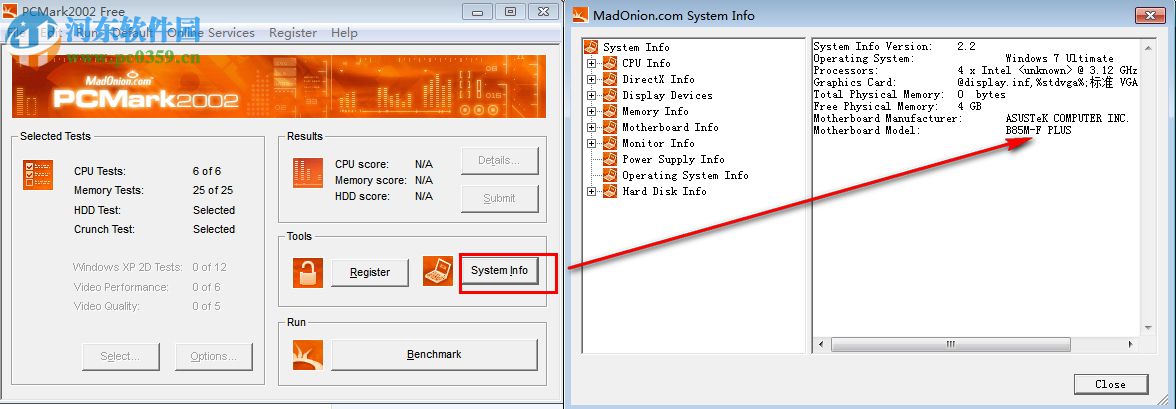Click the Submit results button
This screenshot has width=1176, height=409.
click(x=500, y=198)
